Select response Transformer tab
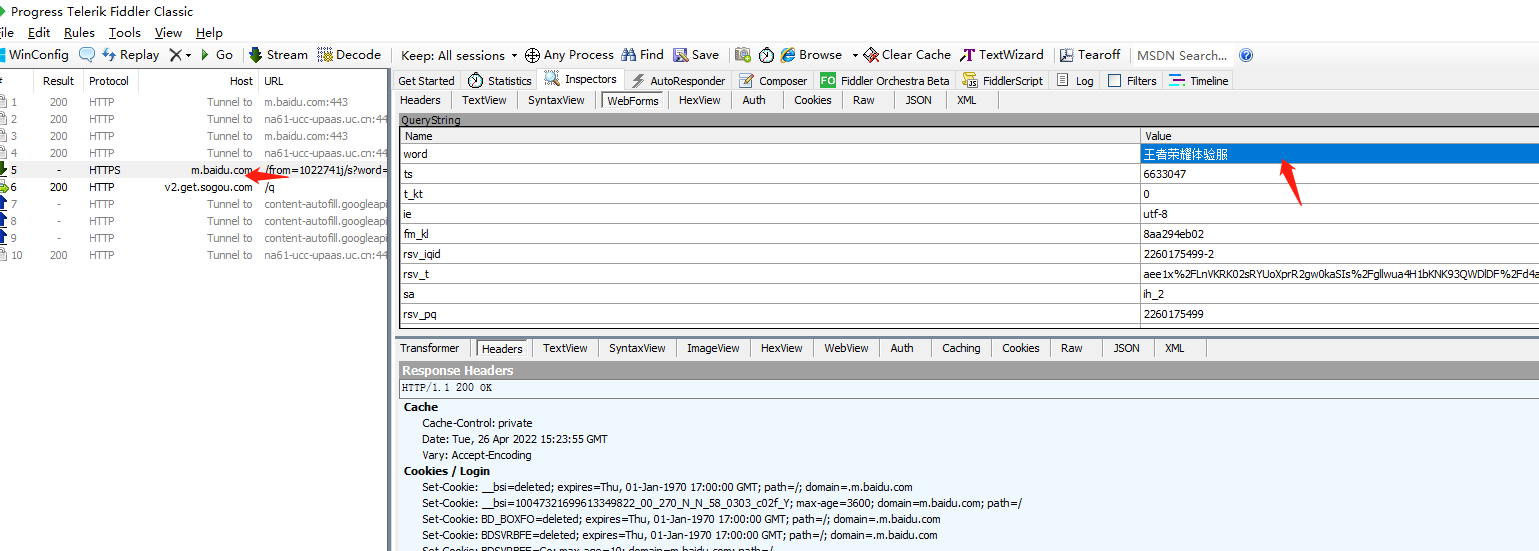The height and width of the screenshot is (551, 1539). (x=430, y=348)
